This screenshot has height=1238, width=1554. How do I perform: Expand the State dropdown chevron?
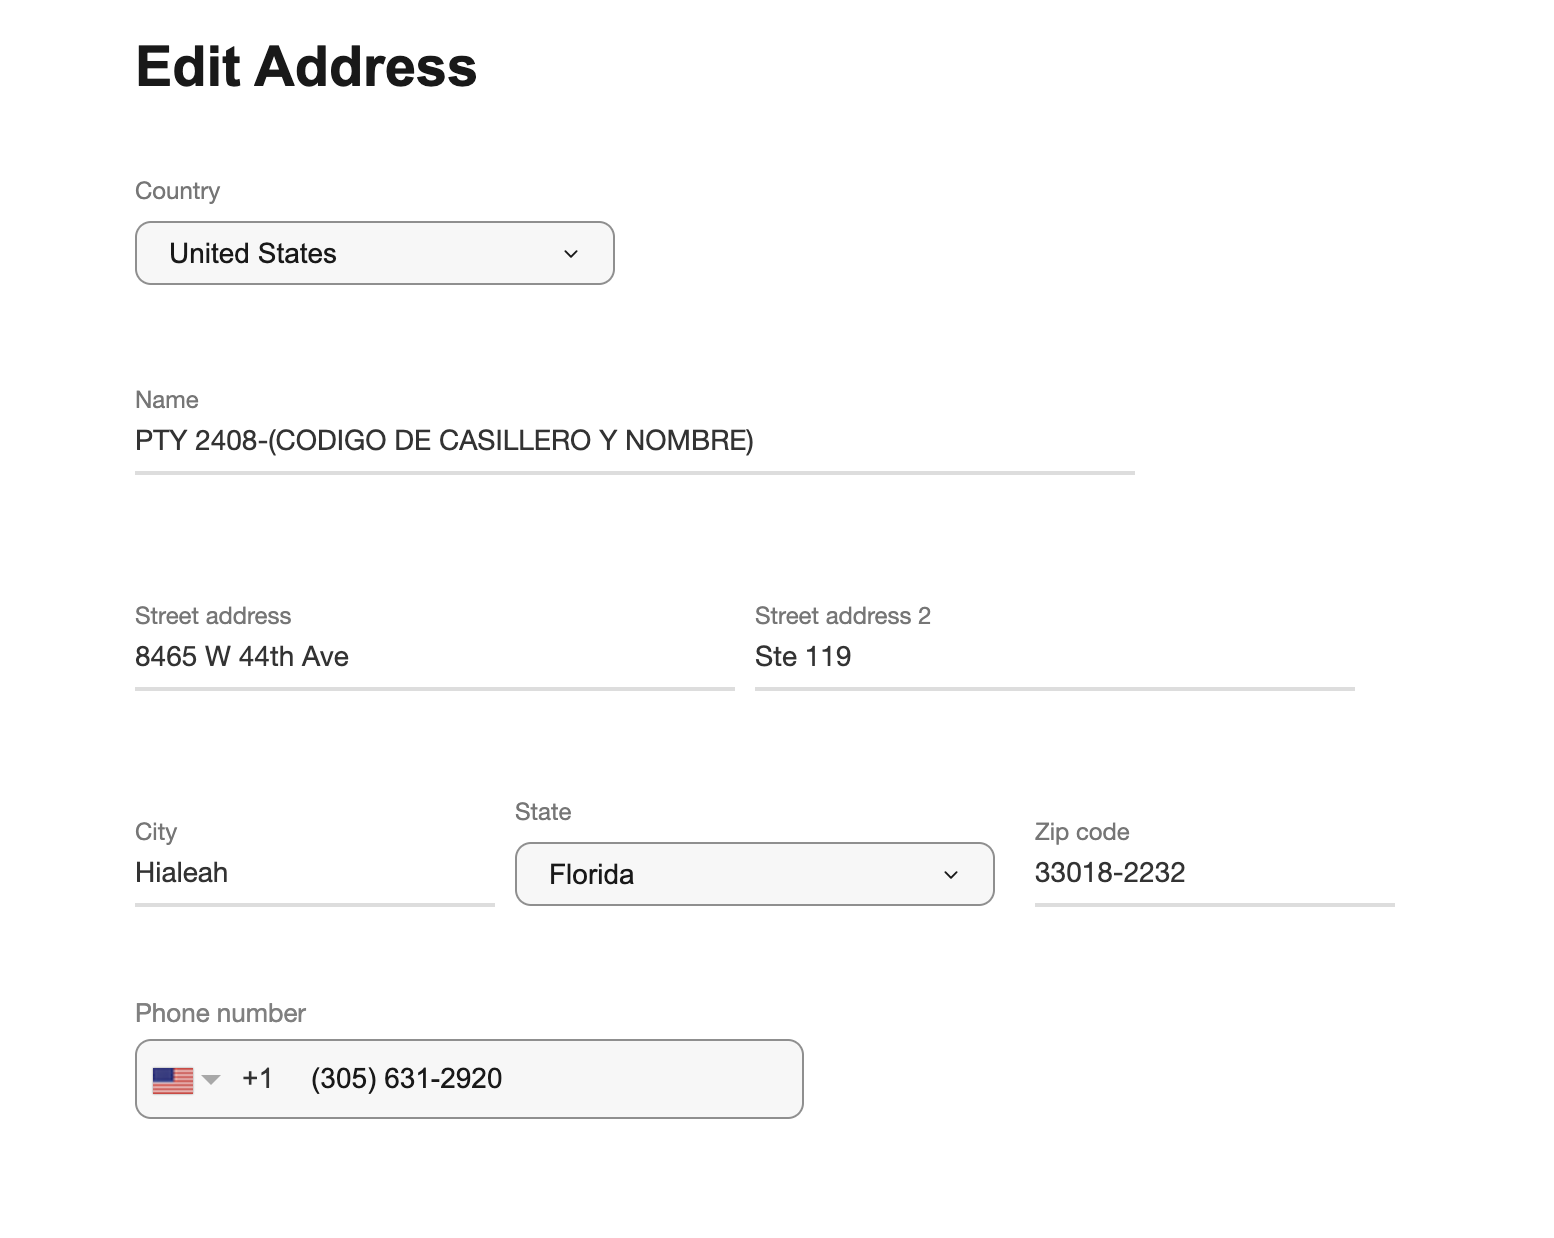pyautogui.click(x=951, y=875)
